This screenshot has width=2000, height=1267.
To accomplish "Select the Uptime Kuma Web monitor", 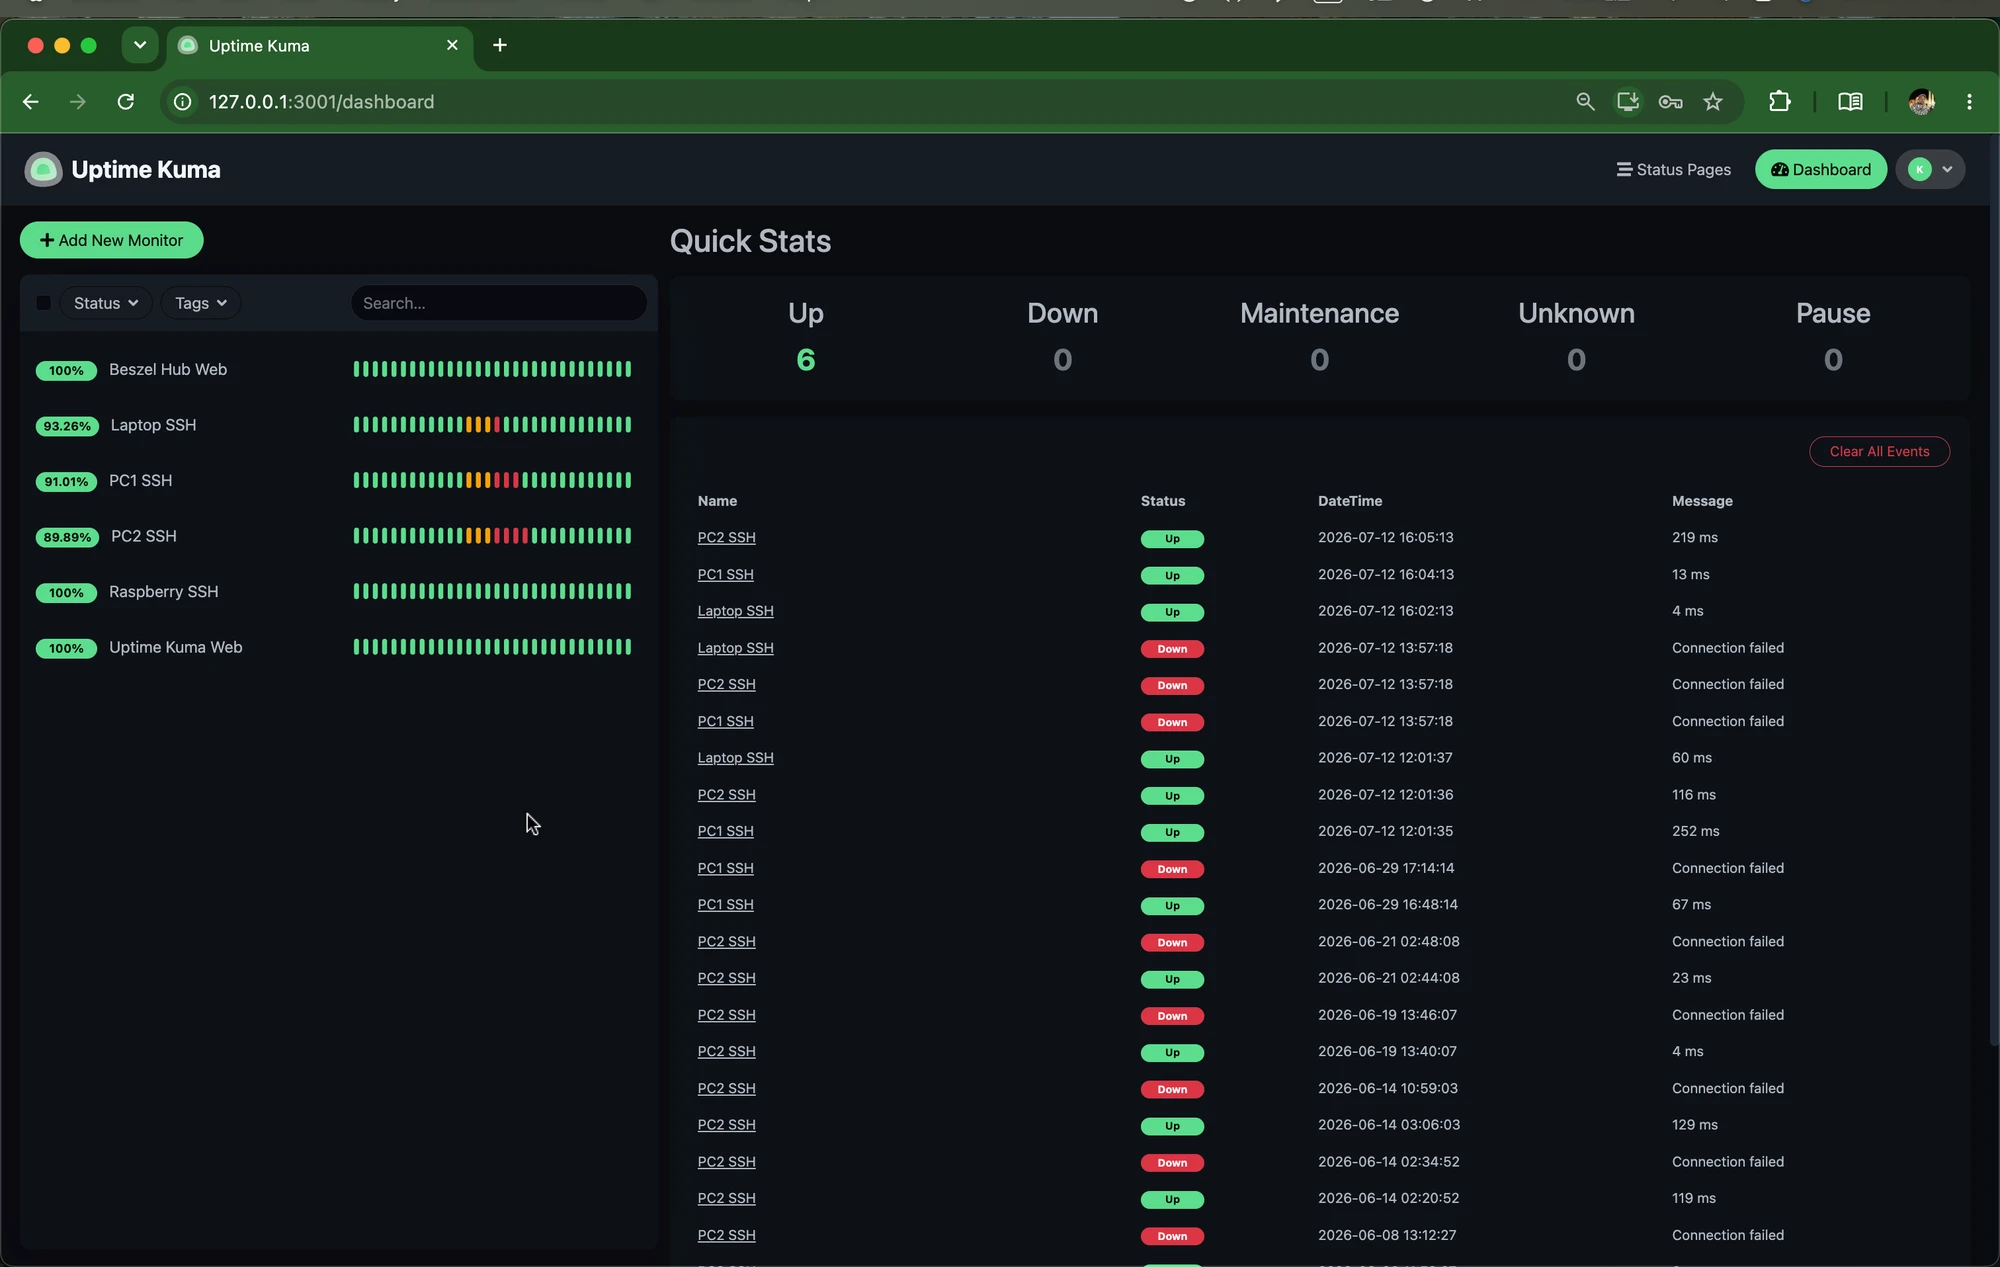I will tap(338, 648).
